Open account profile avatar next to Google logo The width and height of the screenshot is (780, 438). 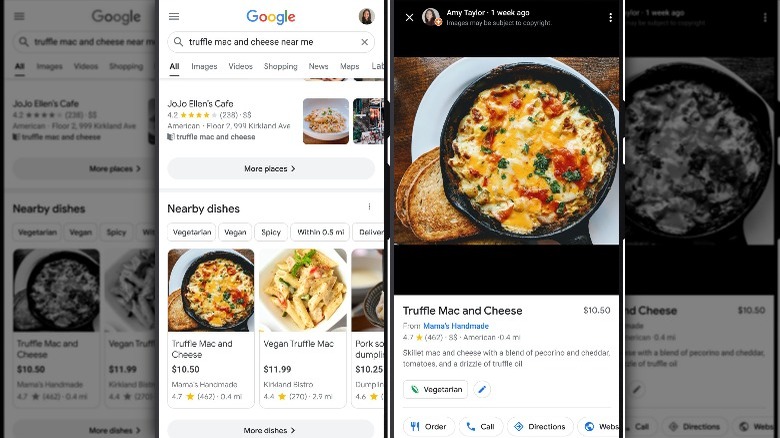tap(367, 16)
